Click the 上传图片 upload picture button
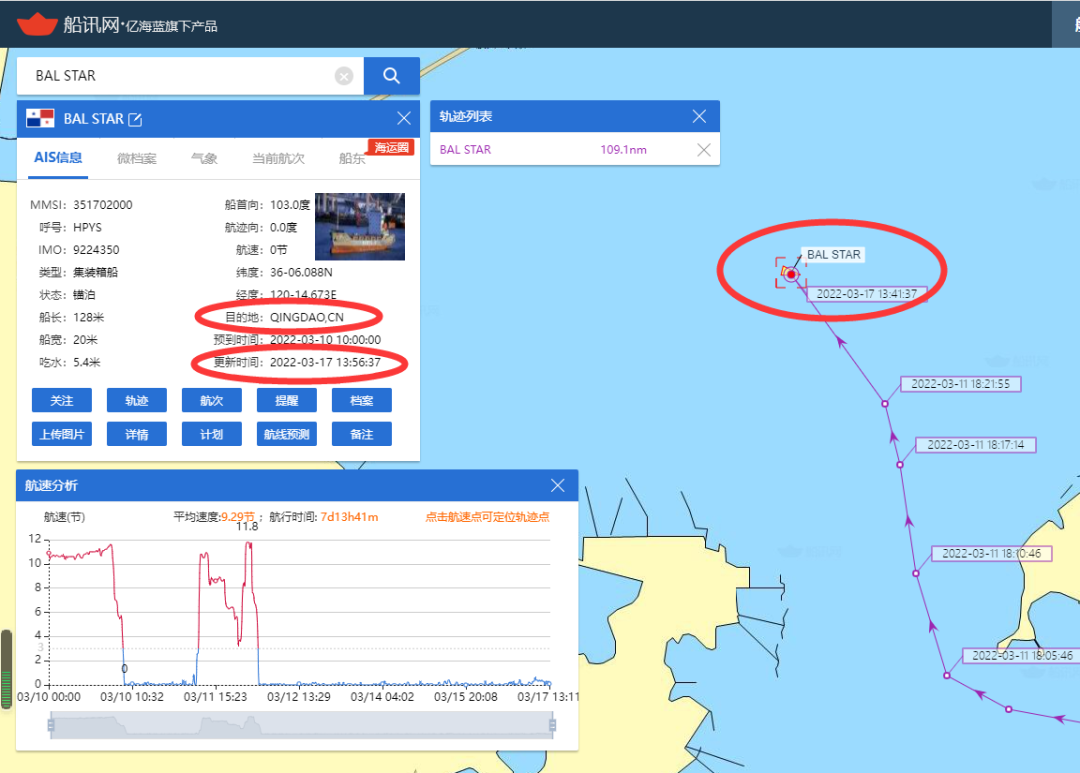The width and height of the screenshot is (1080, 773). [x=62, y=434]
